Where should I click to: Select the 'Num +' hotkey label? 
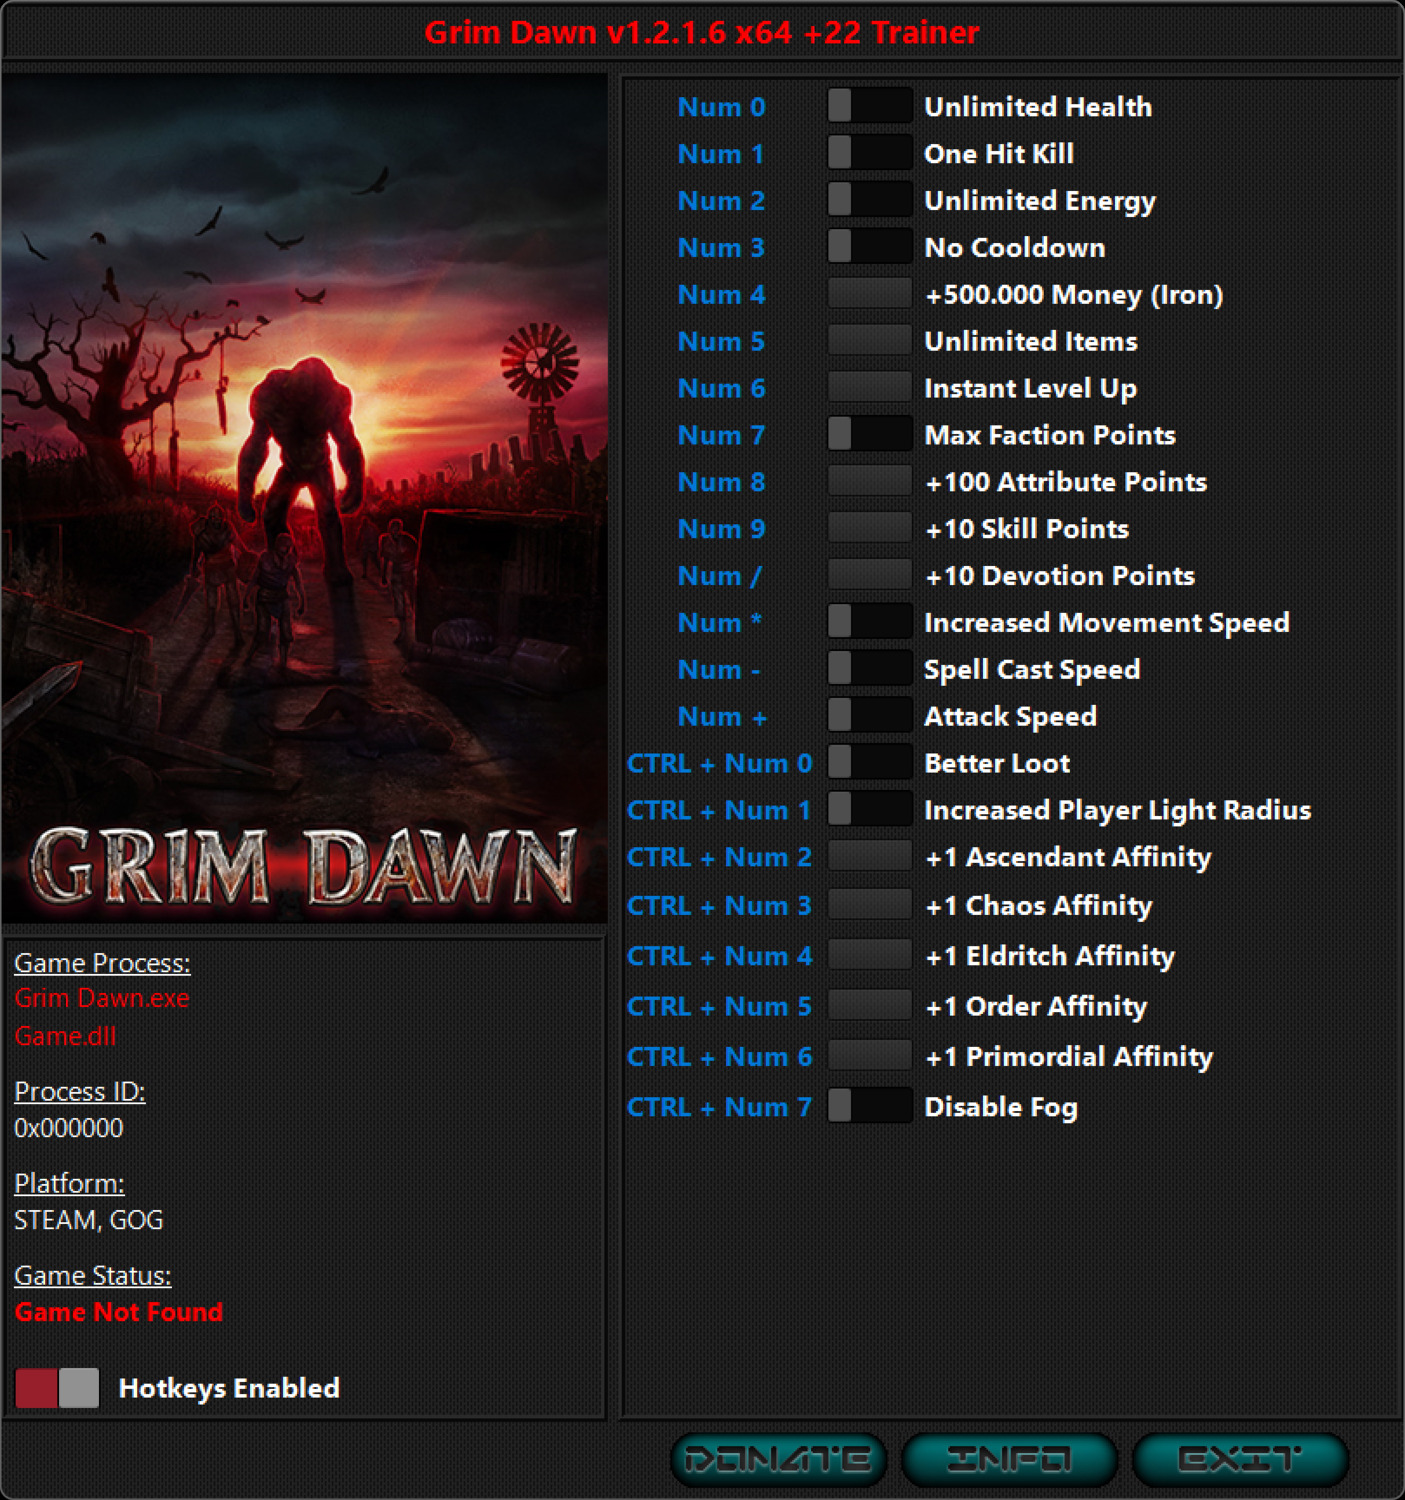coord(722,717)
